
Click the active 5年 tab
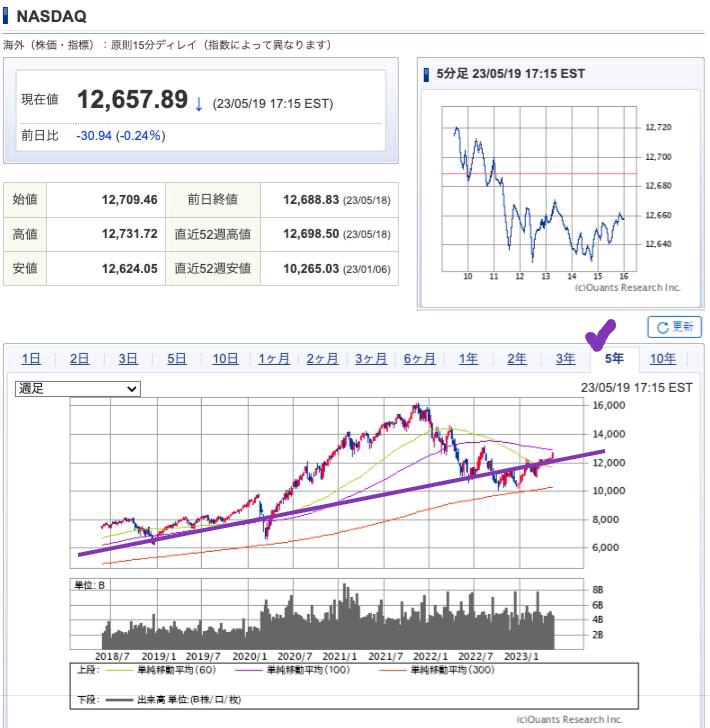[614, 358]
